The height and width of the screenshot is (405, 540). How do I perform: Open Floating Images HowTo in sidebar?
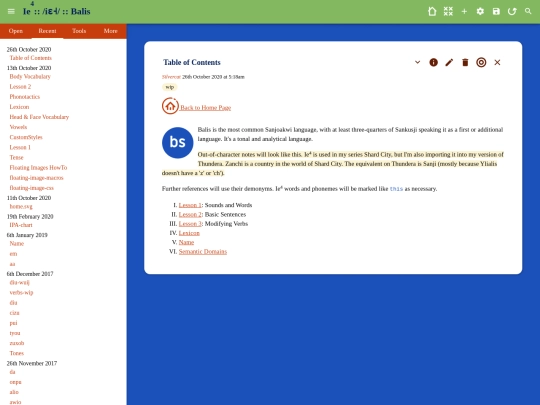click(x=38, y=168)
